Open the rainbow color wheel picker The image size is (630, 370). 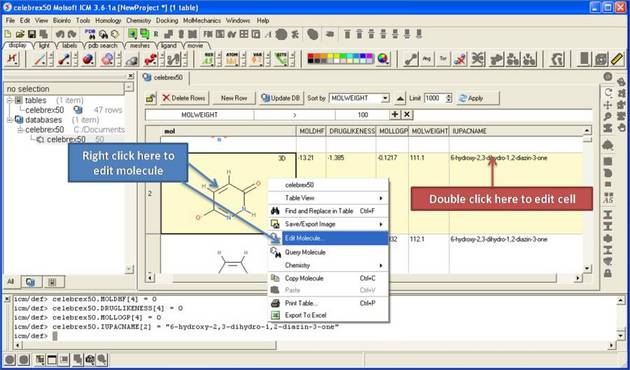point(382,59)
